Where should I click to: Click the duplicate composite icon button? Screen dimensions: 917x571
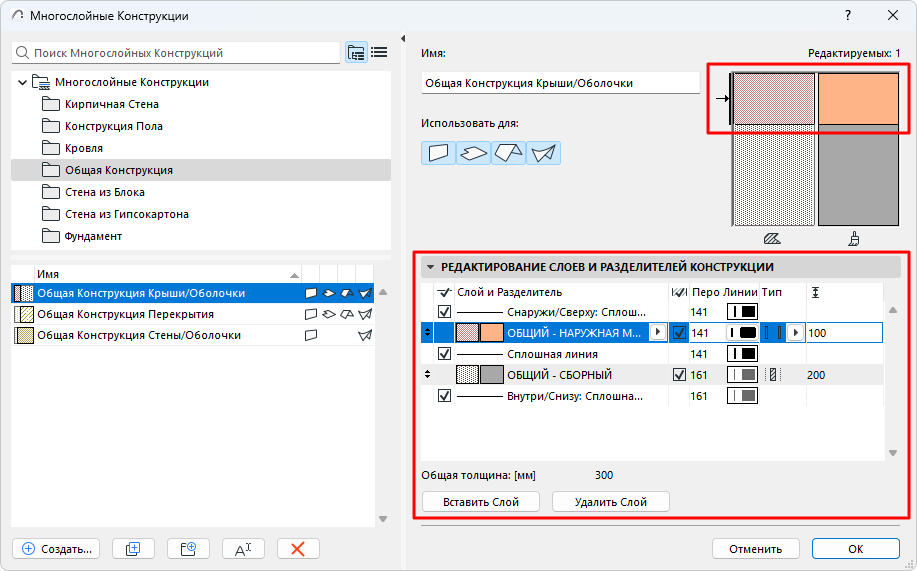point(133,549)
